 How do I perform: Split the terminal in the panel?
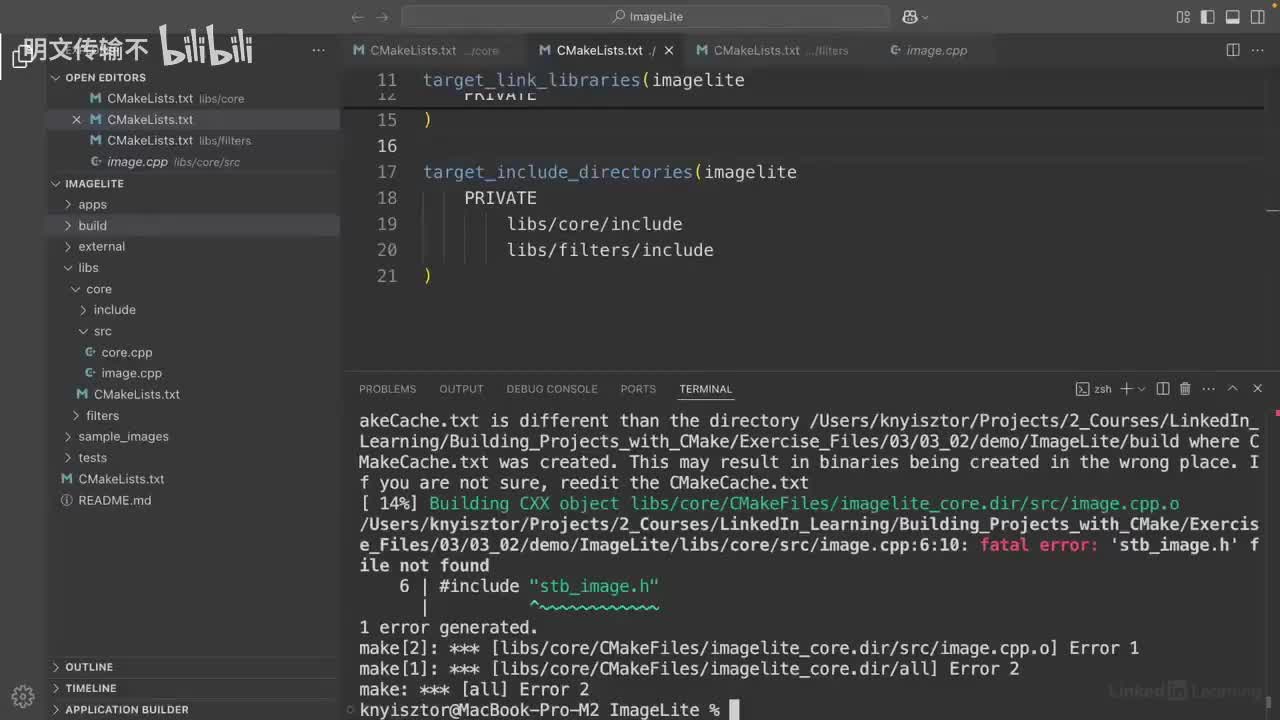[1163, 389]
